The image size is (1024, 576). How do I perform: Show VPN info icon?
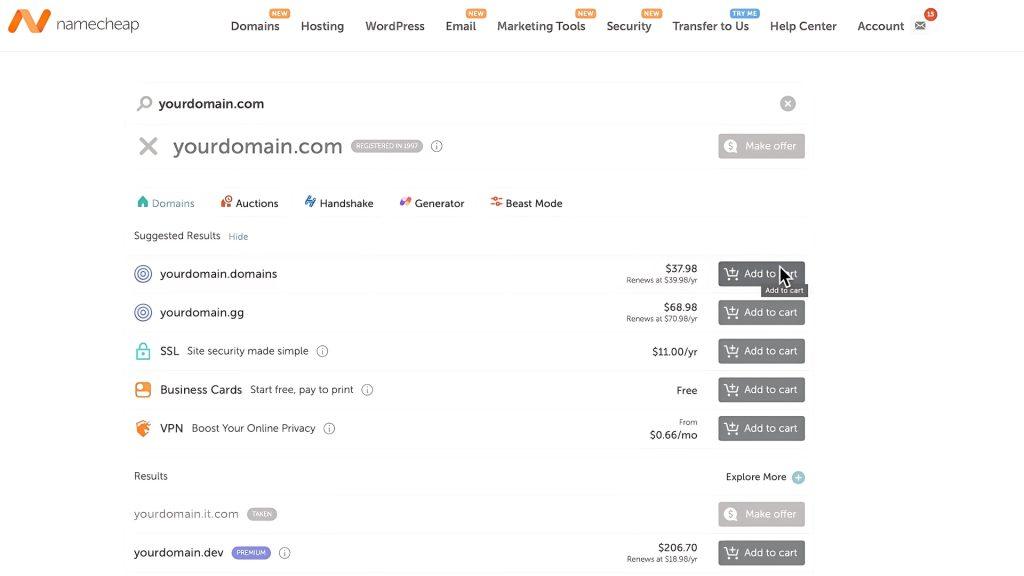click(329, 428)
